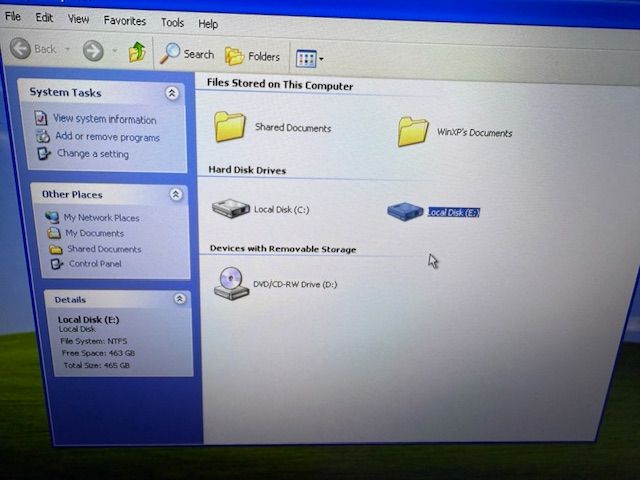
Task: Click the Hard Disk Drives group header
Action: 247,170
